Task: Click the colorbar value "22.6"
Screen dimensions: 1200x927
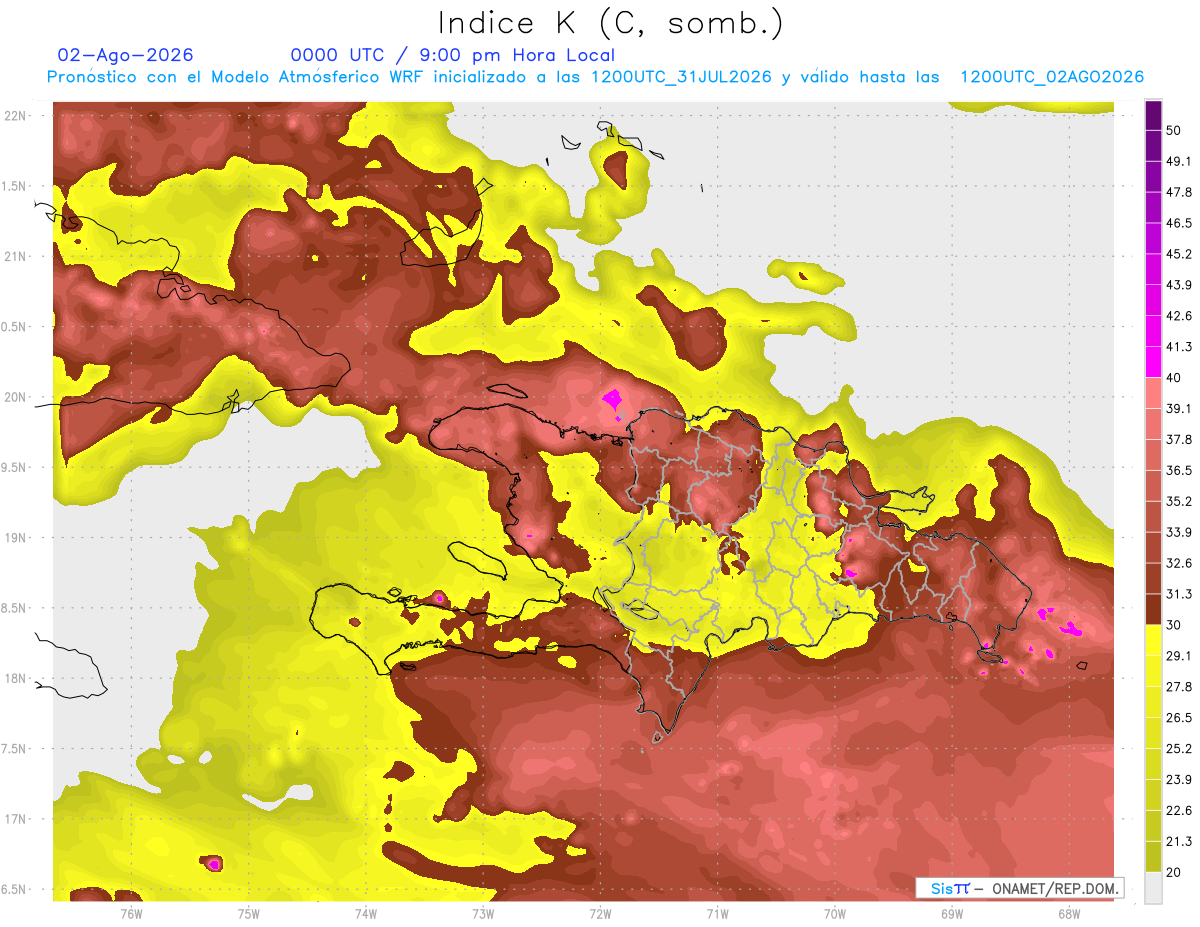Action: click(1179, 811)
